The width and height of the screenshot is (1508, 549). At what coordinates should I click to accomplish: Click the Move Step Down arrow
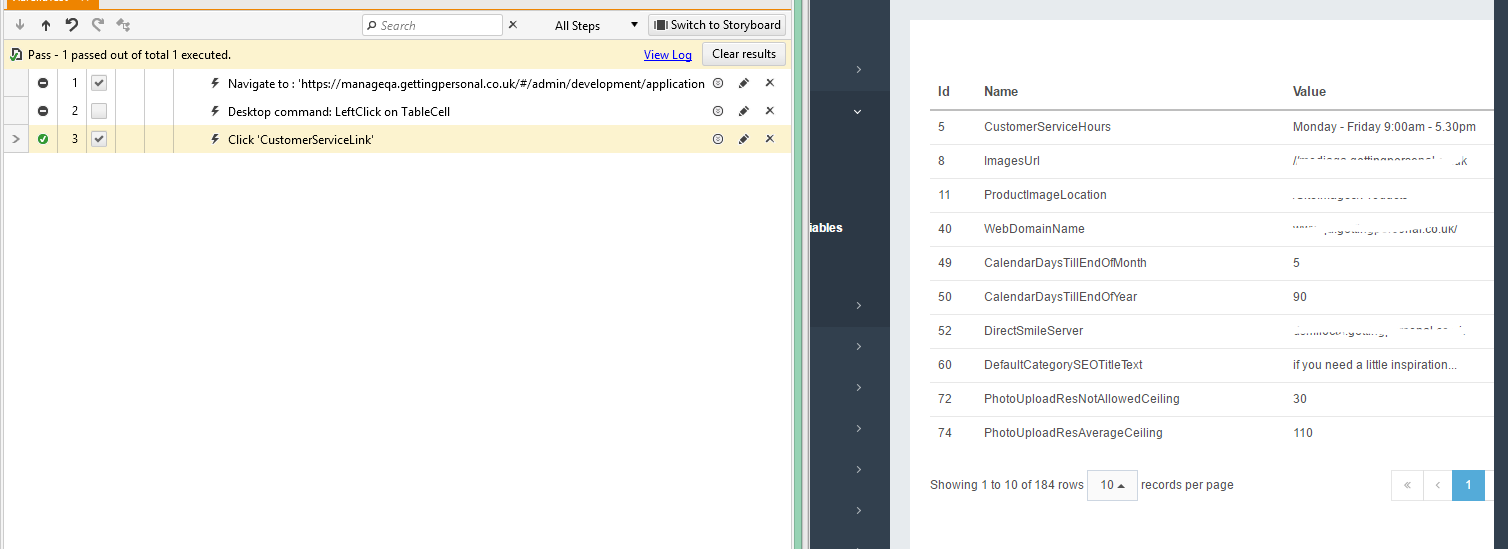tap(20, 25)
